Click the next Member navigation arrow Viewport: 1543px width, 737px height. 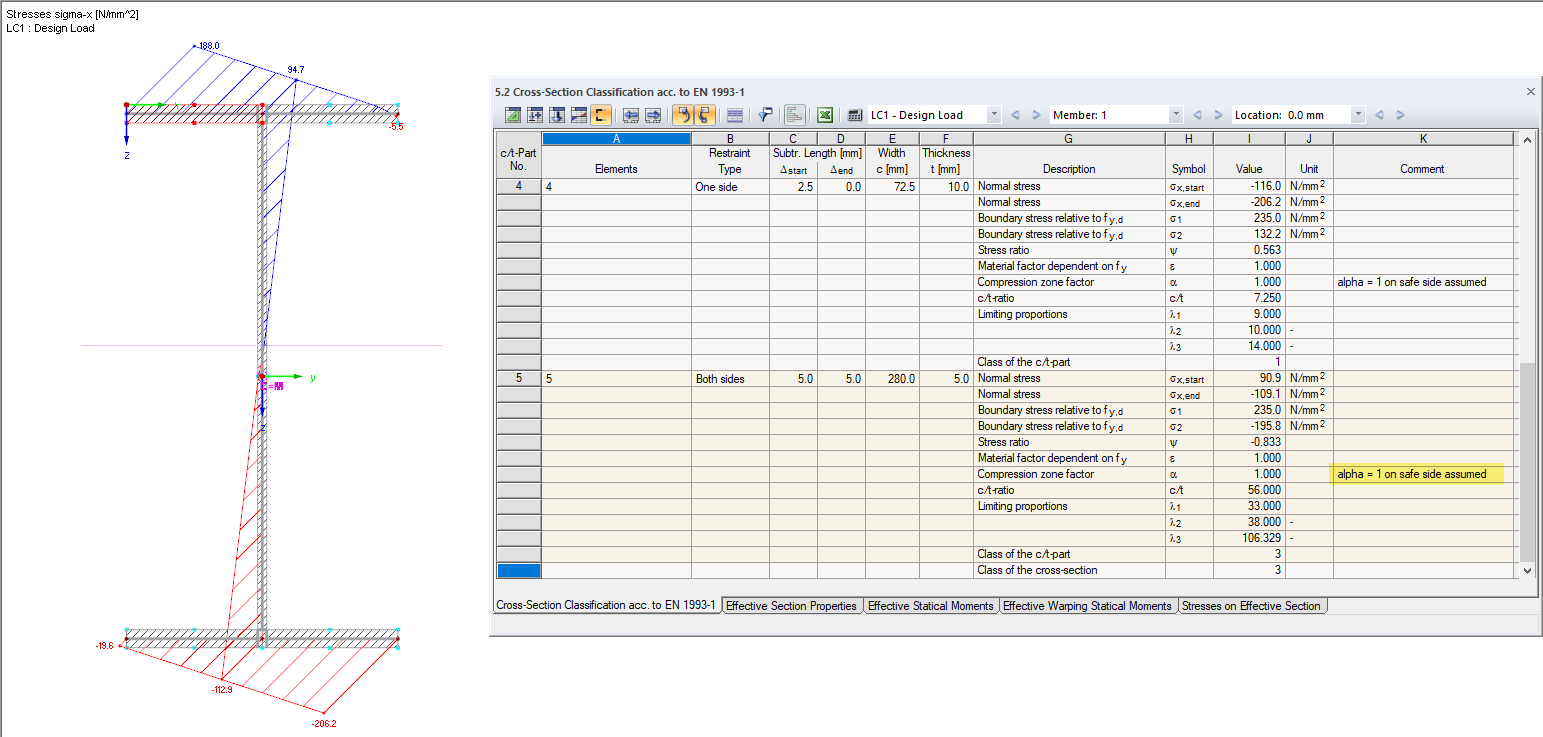click(1218, 114)
